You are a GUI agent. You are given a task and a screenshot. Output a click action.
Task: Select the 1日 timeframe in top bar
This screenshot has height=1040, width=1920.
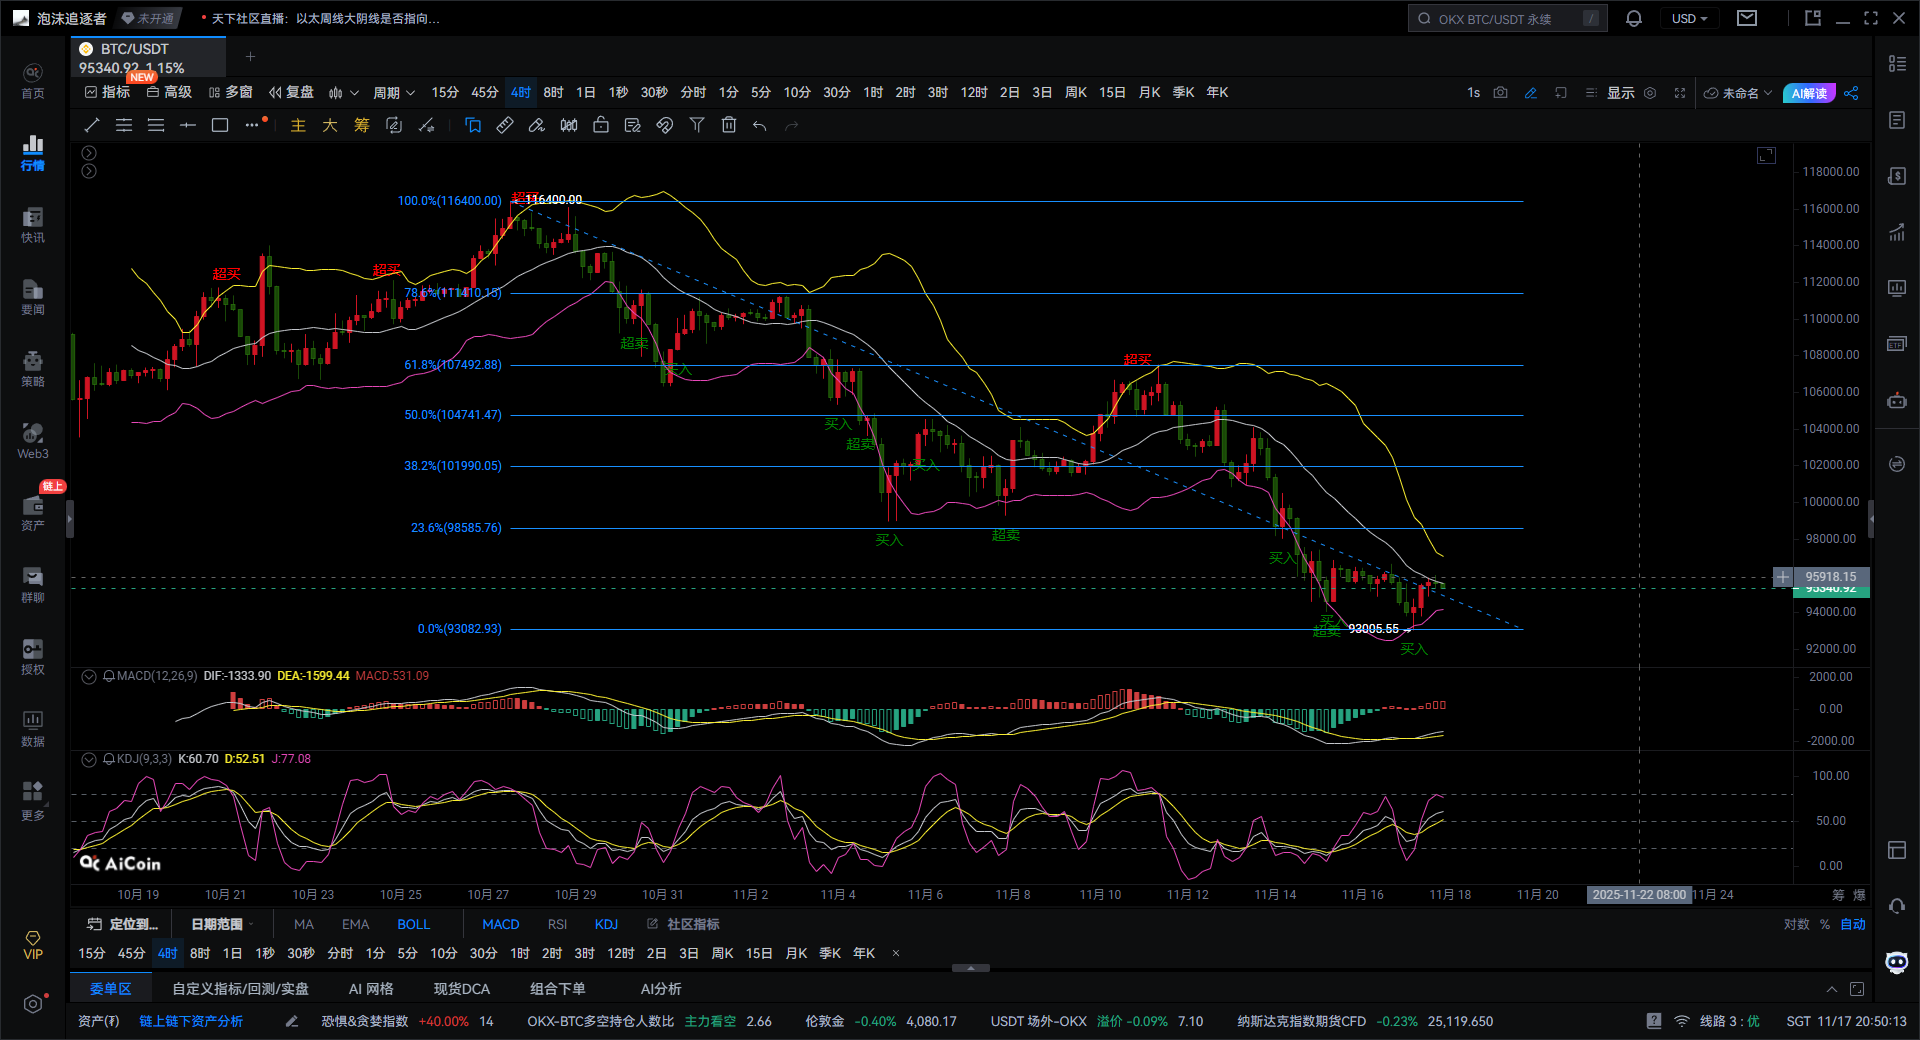click(x=586, y=93)
